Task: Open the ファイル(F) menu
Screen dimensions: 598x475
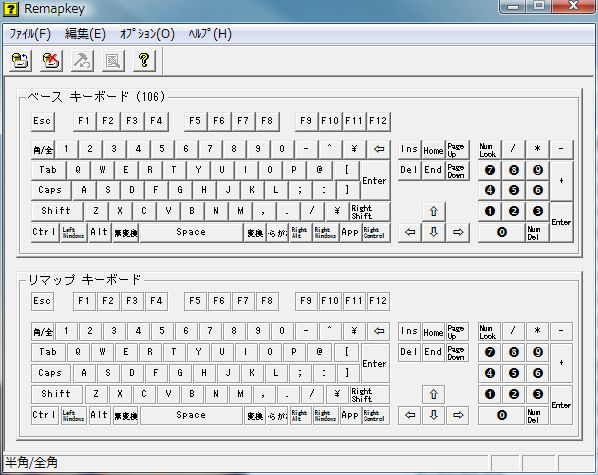Action: click(x=30, y=34)
